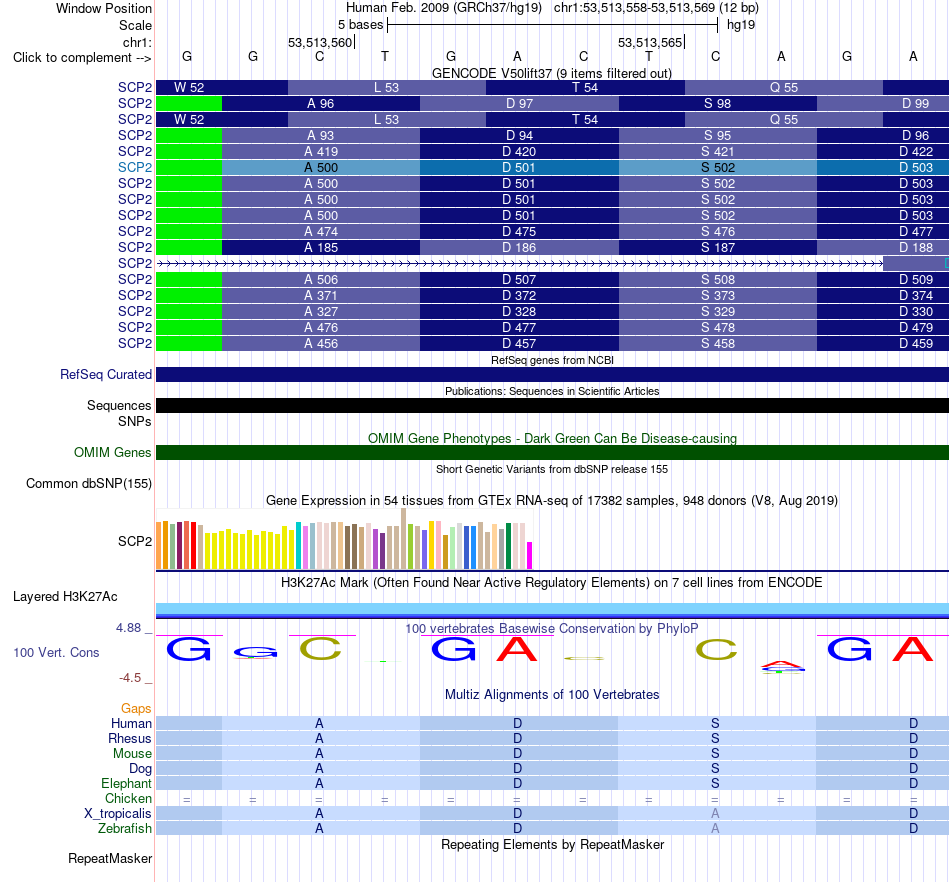Click 'Publications: Sequences in Scientific Articles' title

pos(552,391)
